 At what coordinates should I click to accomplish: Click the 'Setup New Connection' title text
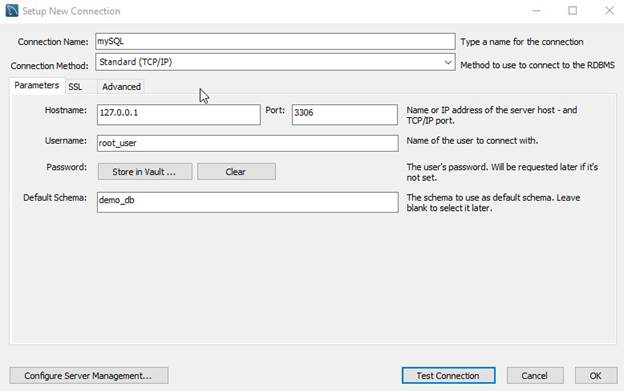coord(71,11)
